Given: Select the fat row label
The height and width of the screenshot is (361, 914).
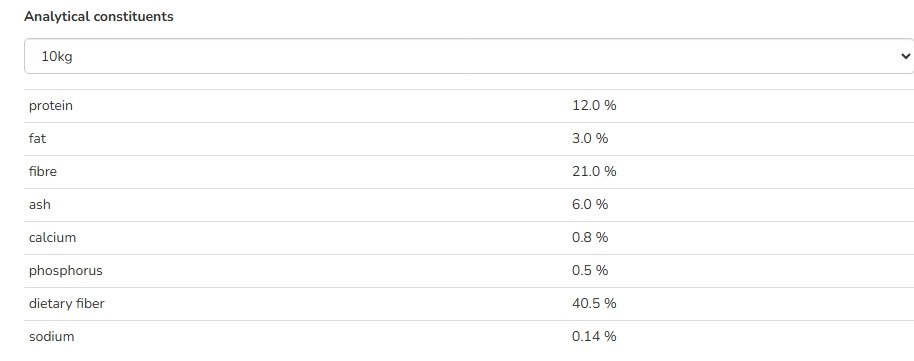Looking at the screenshot, I should tap(37, 138).
